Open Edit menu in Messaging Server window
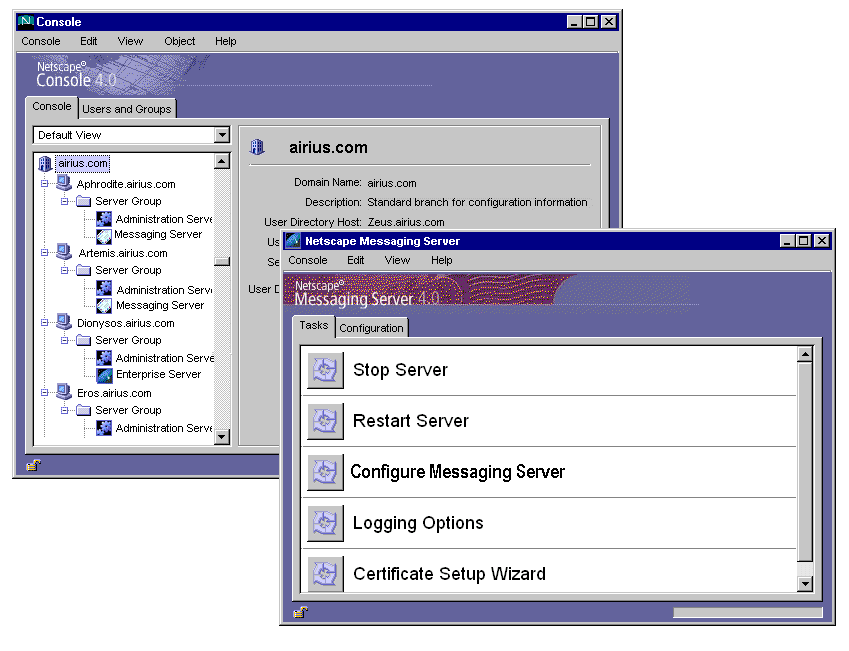 [x=355, y=260]
